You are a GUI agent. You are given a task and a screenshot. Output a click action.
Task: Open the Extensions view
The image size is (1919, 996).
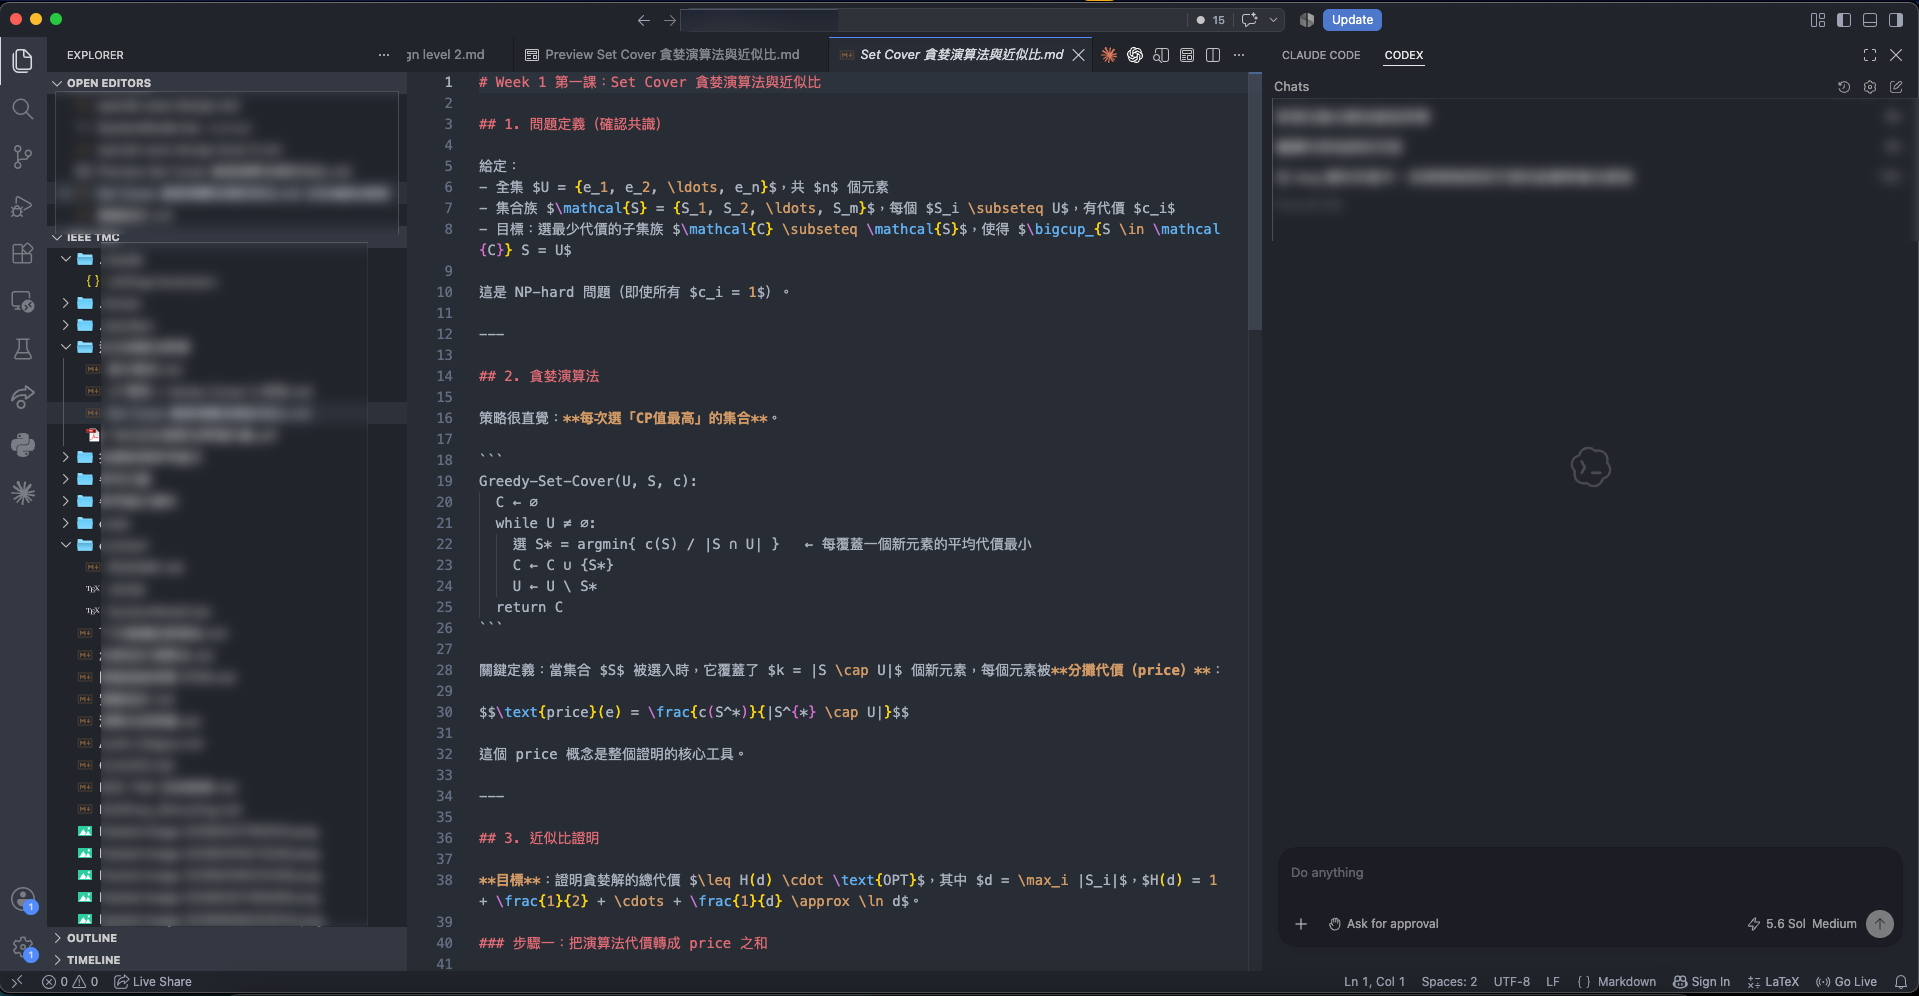pos(22,253)
